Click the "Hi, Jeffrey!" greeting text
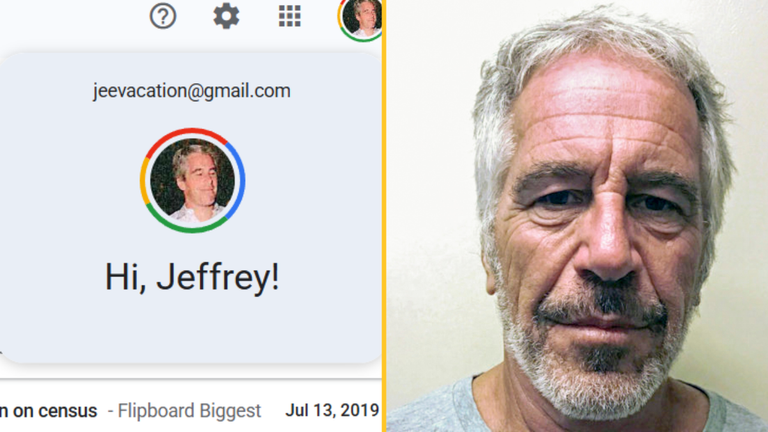Image resolution: width=768 pixels, height=432 pixels. pyautogui.click(x=192, y=278)
